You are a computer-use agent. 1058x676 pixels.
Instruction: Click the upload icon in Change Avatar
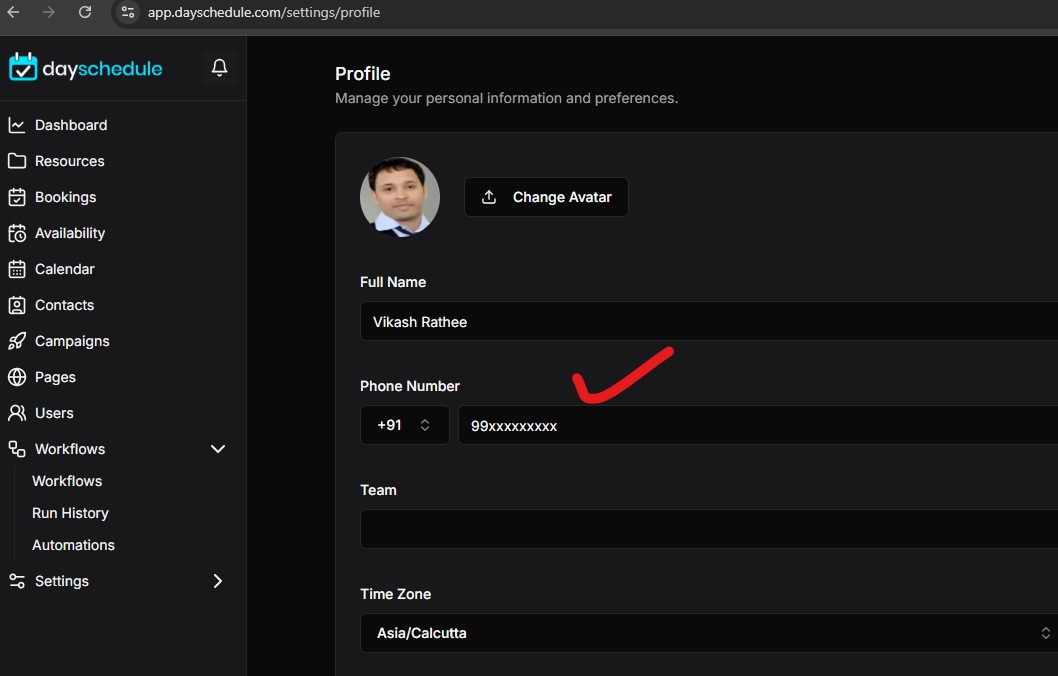489,197
